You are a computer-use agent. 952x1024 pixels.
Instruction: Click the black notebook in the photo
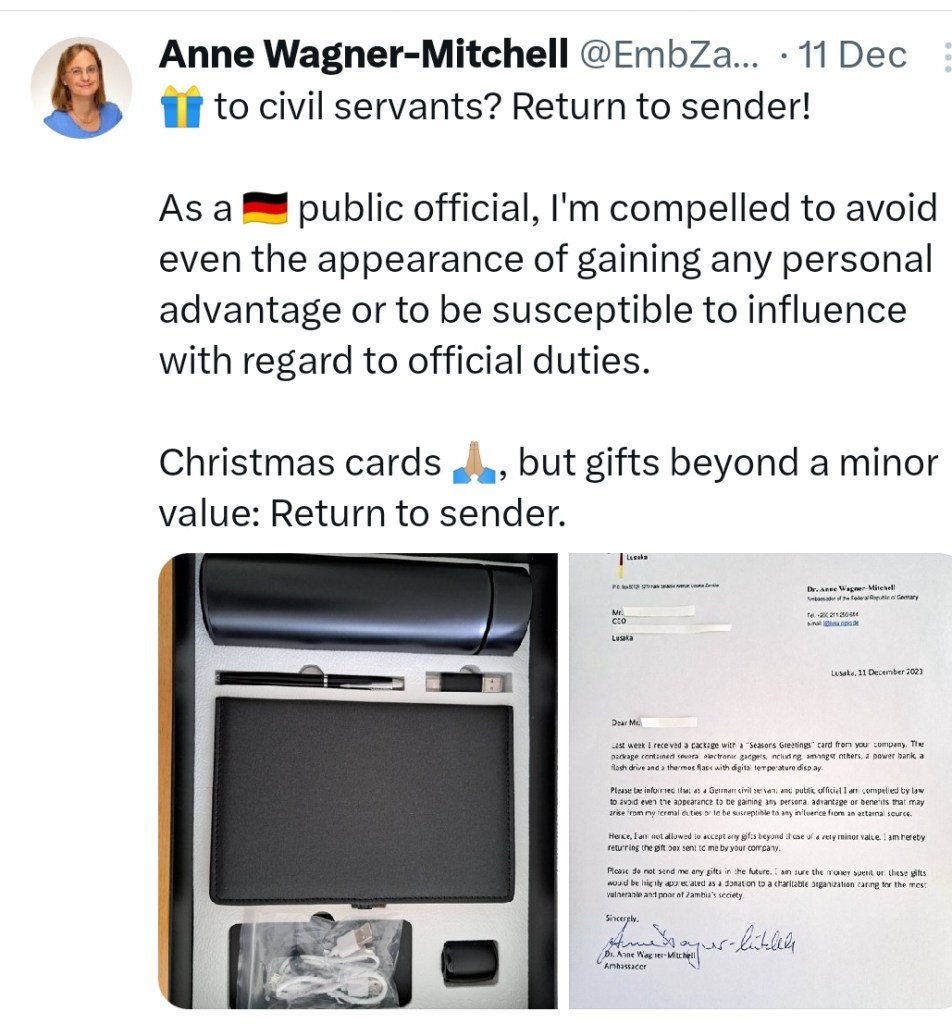point(363,799)
